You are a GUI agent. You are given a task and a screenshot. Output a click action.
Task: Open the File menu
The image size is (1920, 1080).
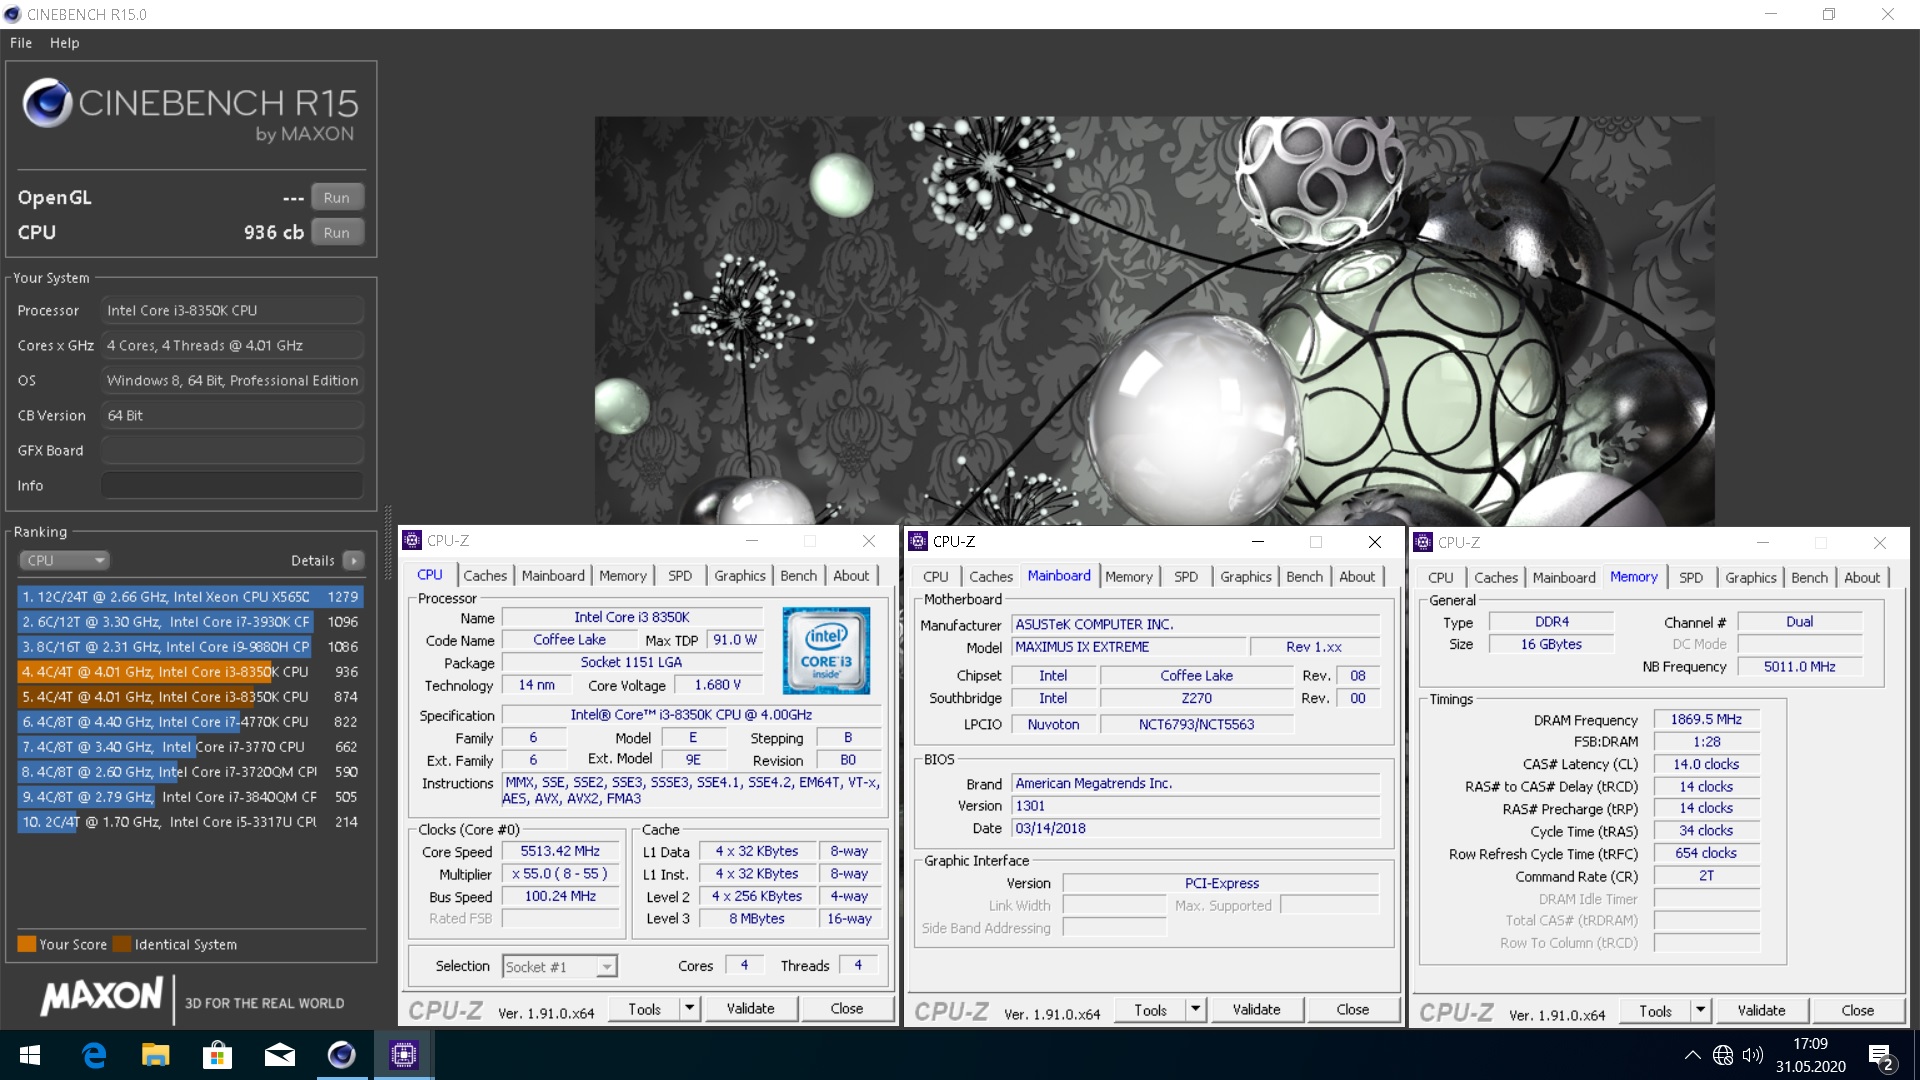tap(21, 43)
